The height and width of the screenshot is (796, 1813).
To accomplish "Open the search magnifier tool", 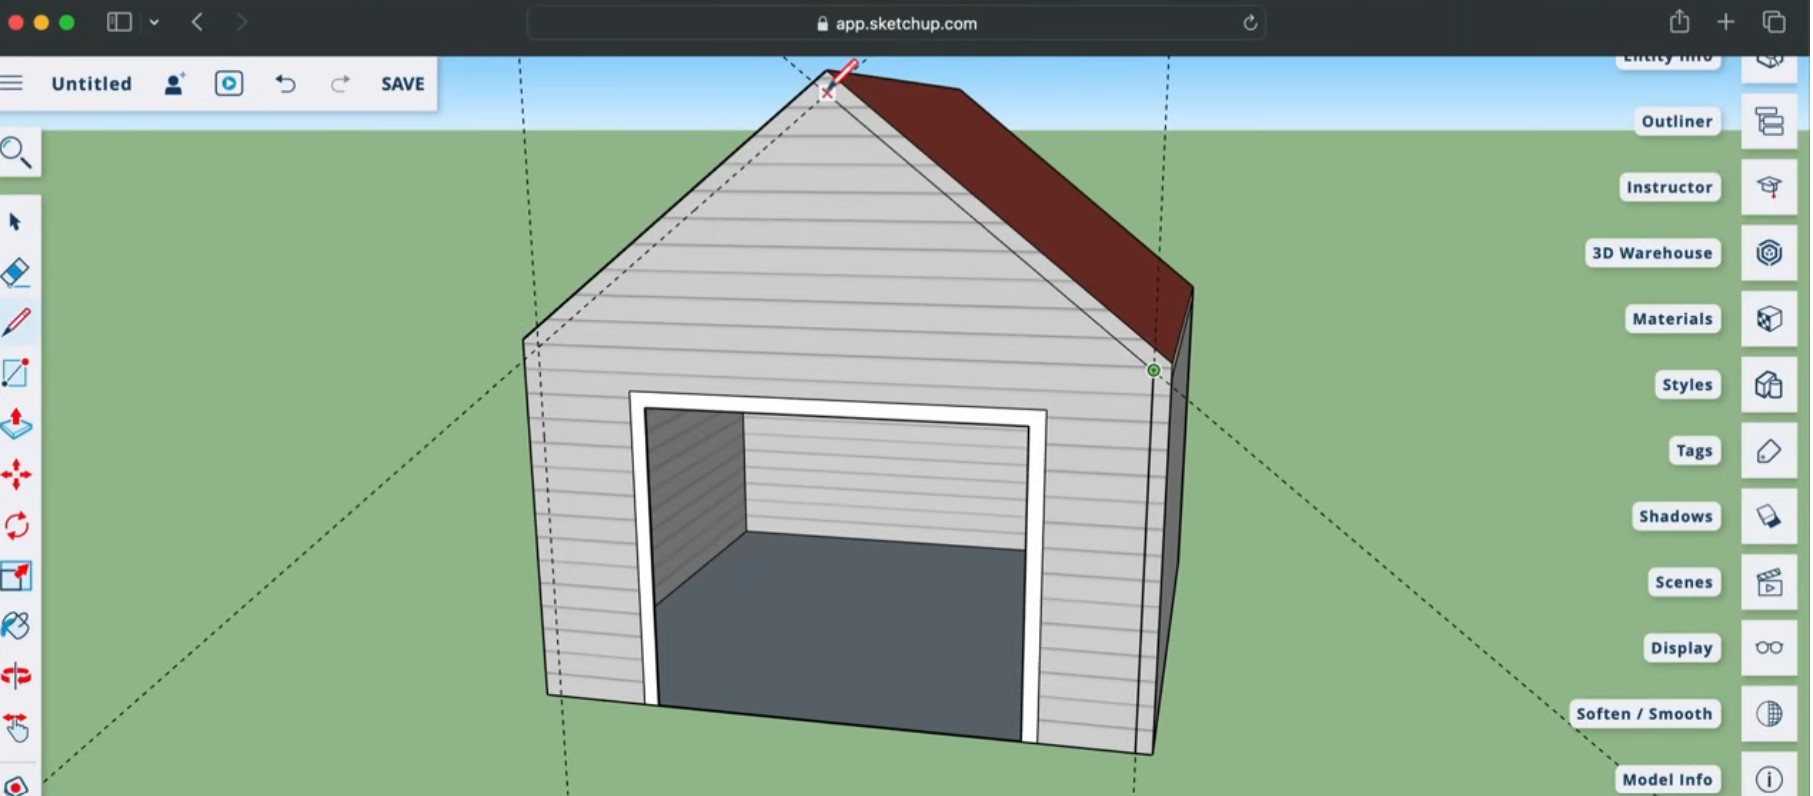I will tap(16, 153).
